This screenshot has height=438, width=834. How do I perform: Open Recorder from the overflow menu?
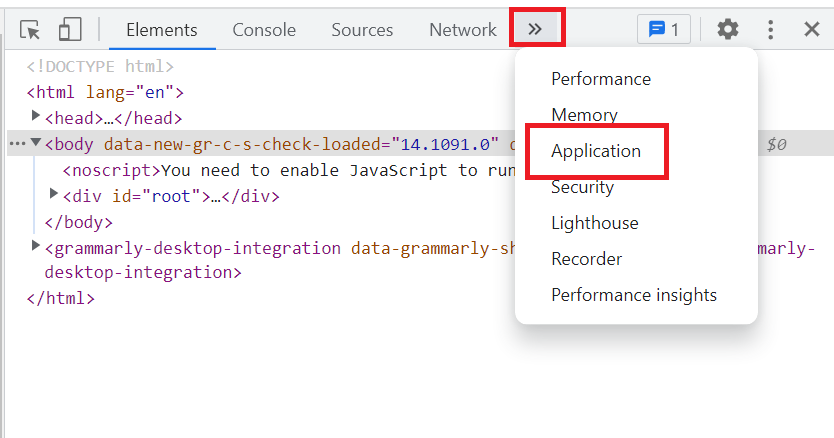(586, 259)
